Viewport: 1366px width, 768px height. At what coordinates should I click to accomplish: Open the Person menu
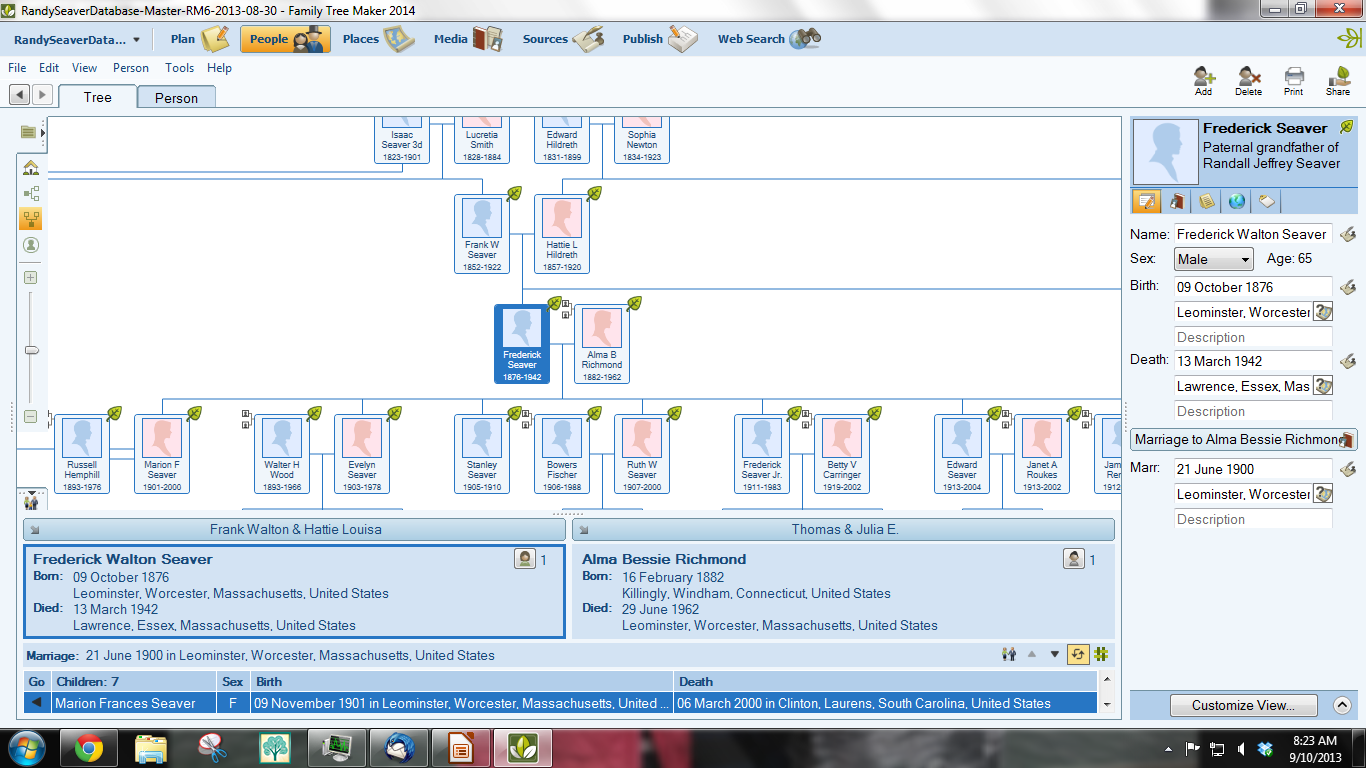click(x=130, y=68)
